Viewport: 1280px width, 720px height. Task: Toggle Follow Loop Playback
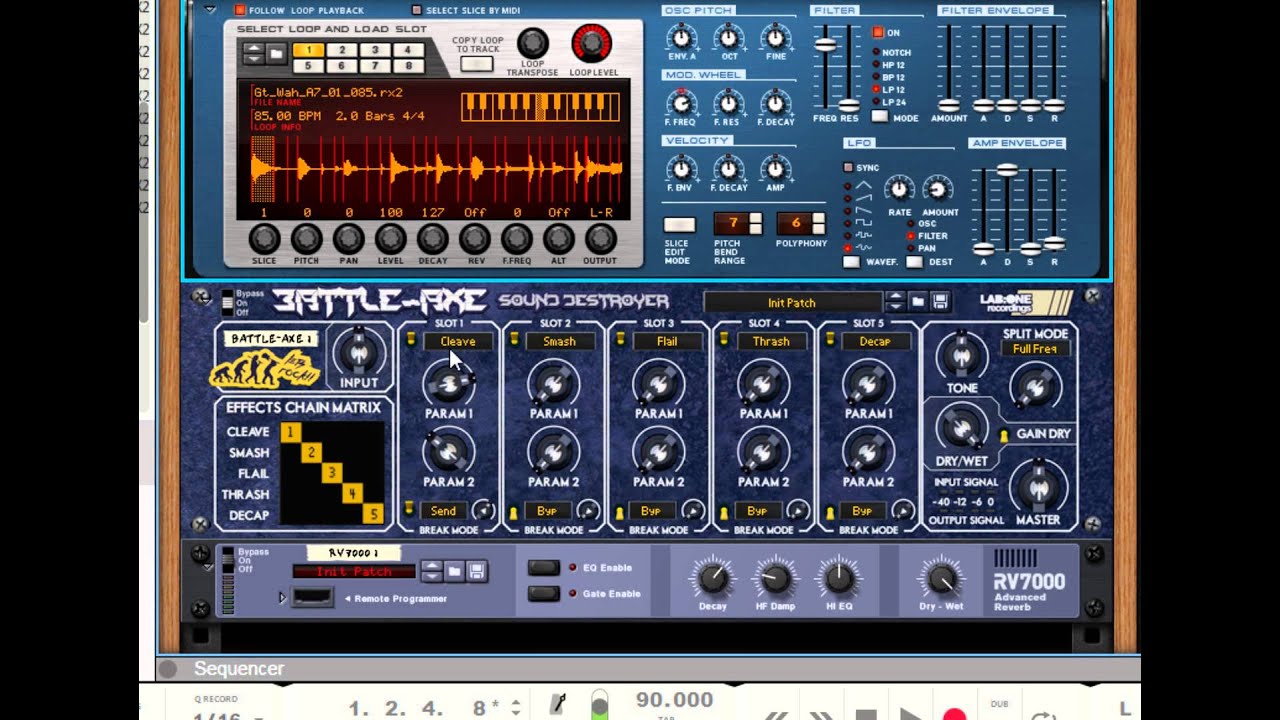pyautogui.click(x=240, y=10)
